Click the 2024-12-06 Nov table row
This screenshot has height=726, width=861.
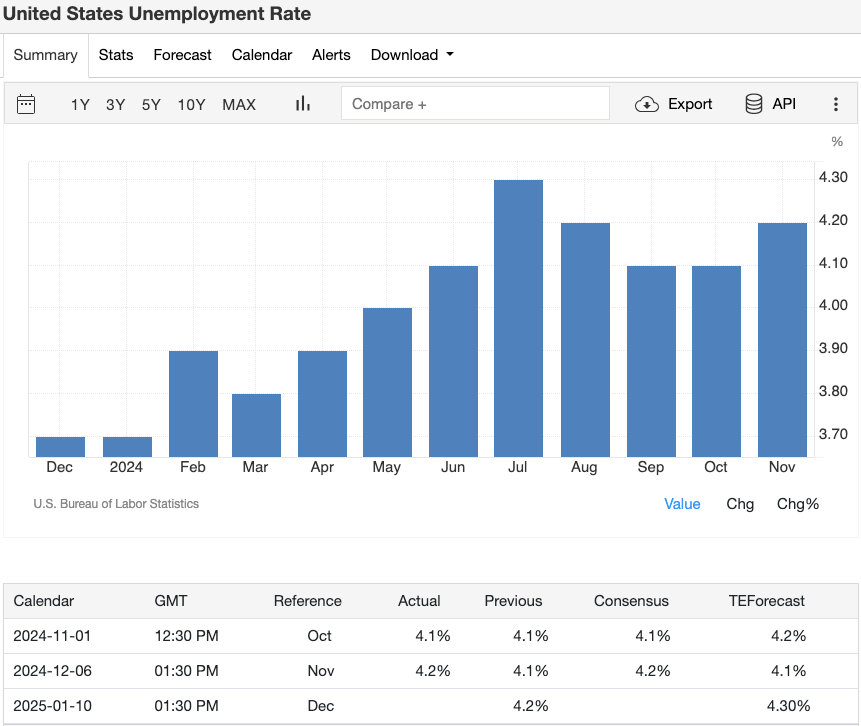coord(430,671)
